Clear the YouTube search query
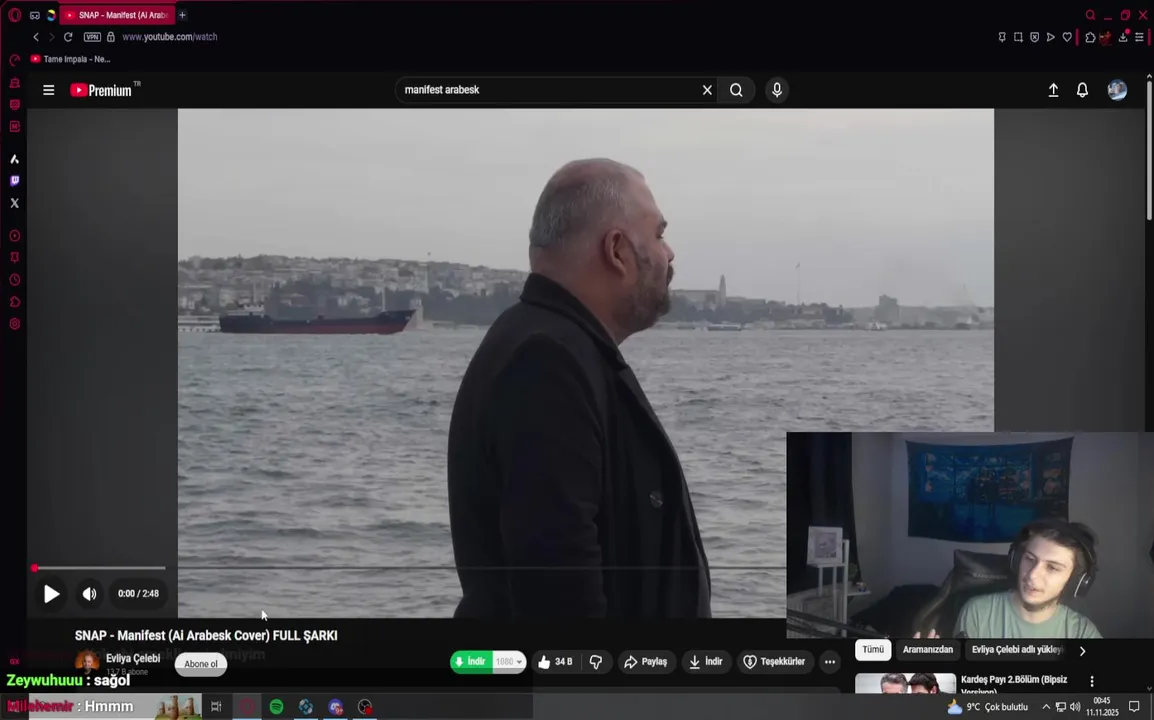The image size is (1154, 720). point(707,90)
